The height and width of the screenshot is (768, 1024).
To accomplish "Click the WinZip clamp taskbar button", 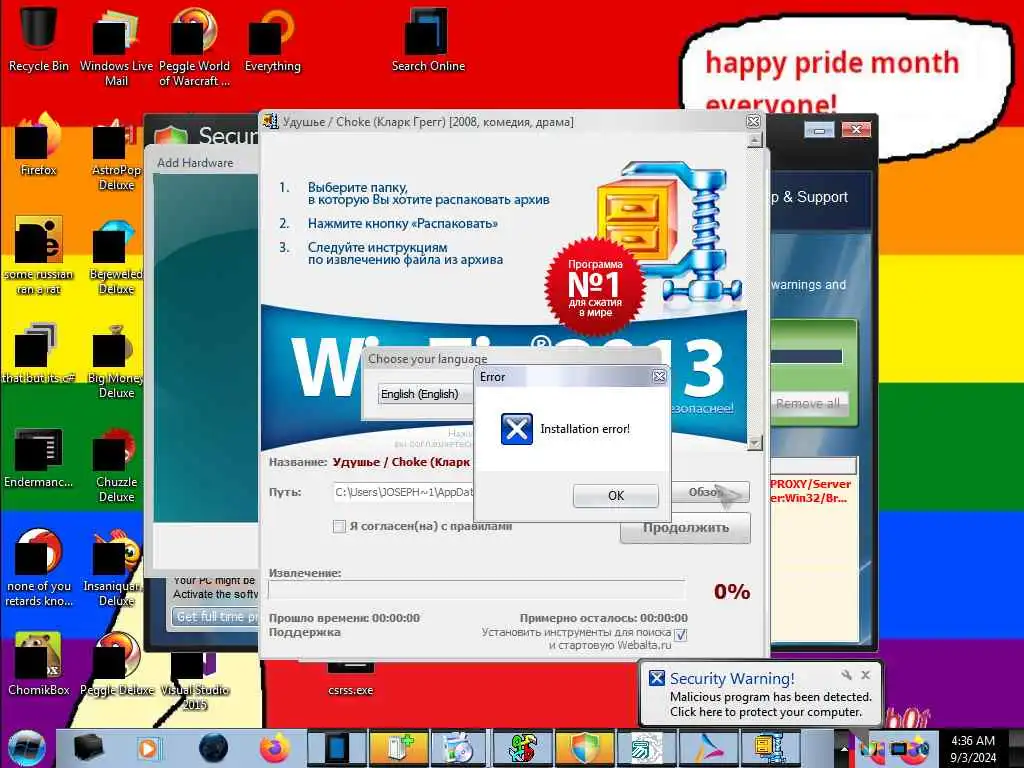I will pyautogui.click(x=770, y=748).
